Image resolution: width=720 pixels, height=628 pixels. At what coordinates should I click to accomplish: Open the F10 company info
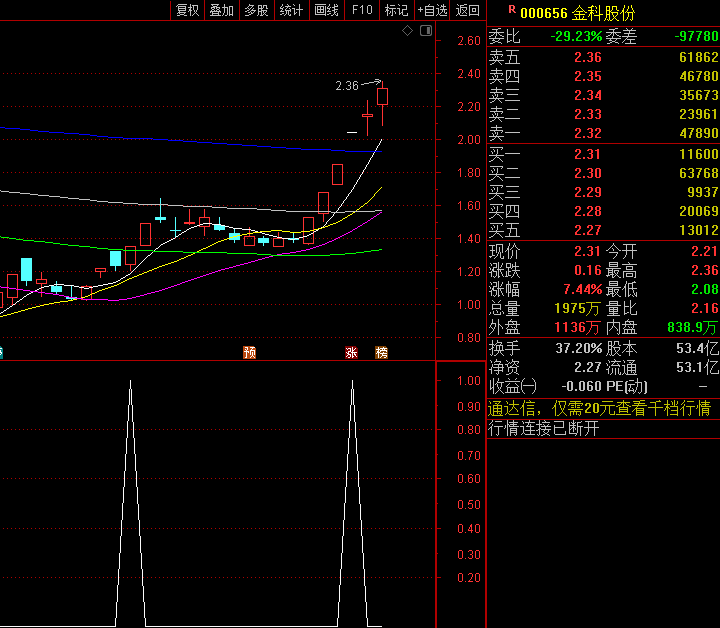click(362, 10)
